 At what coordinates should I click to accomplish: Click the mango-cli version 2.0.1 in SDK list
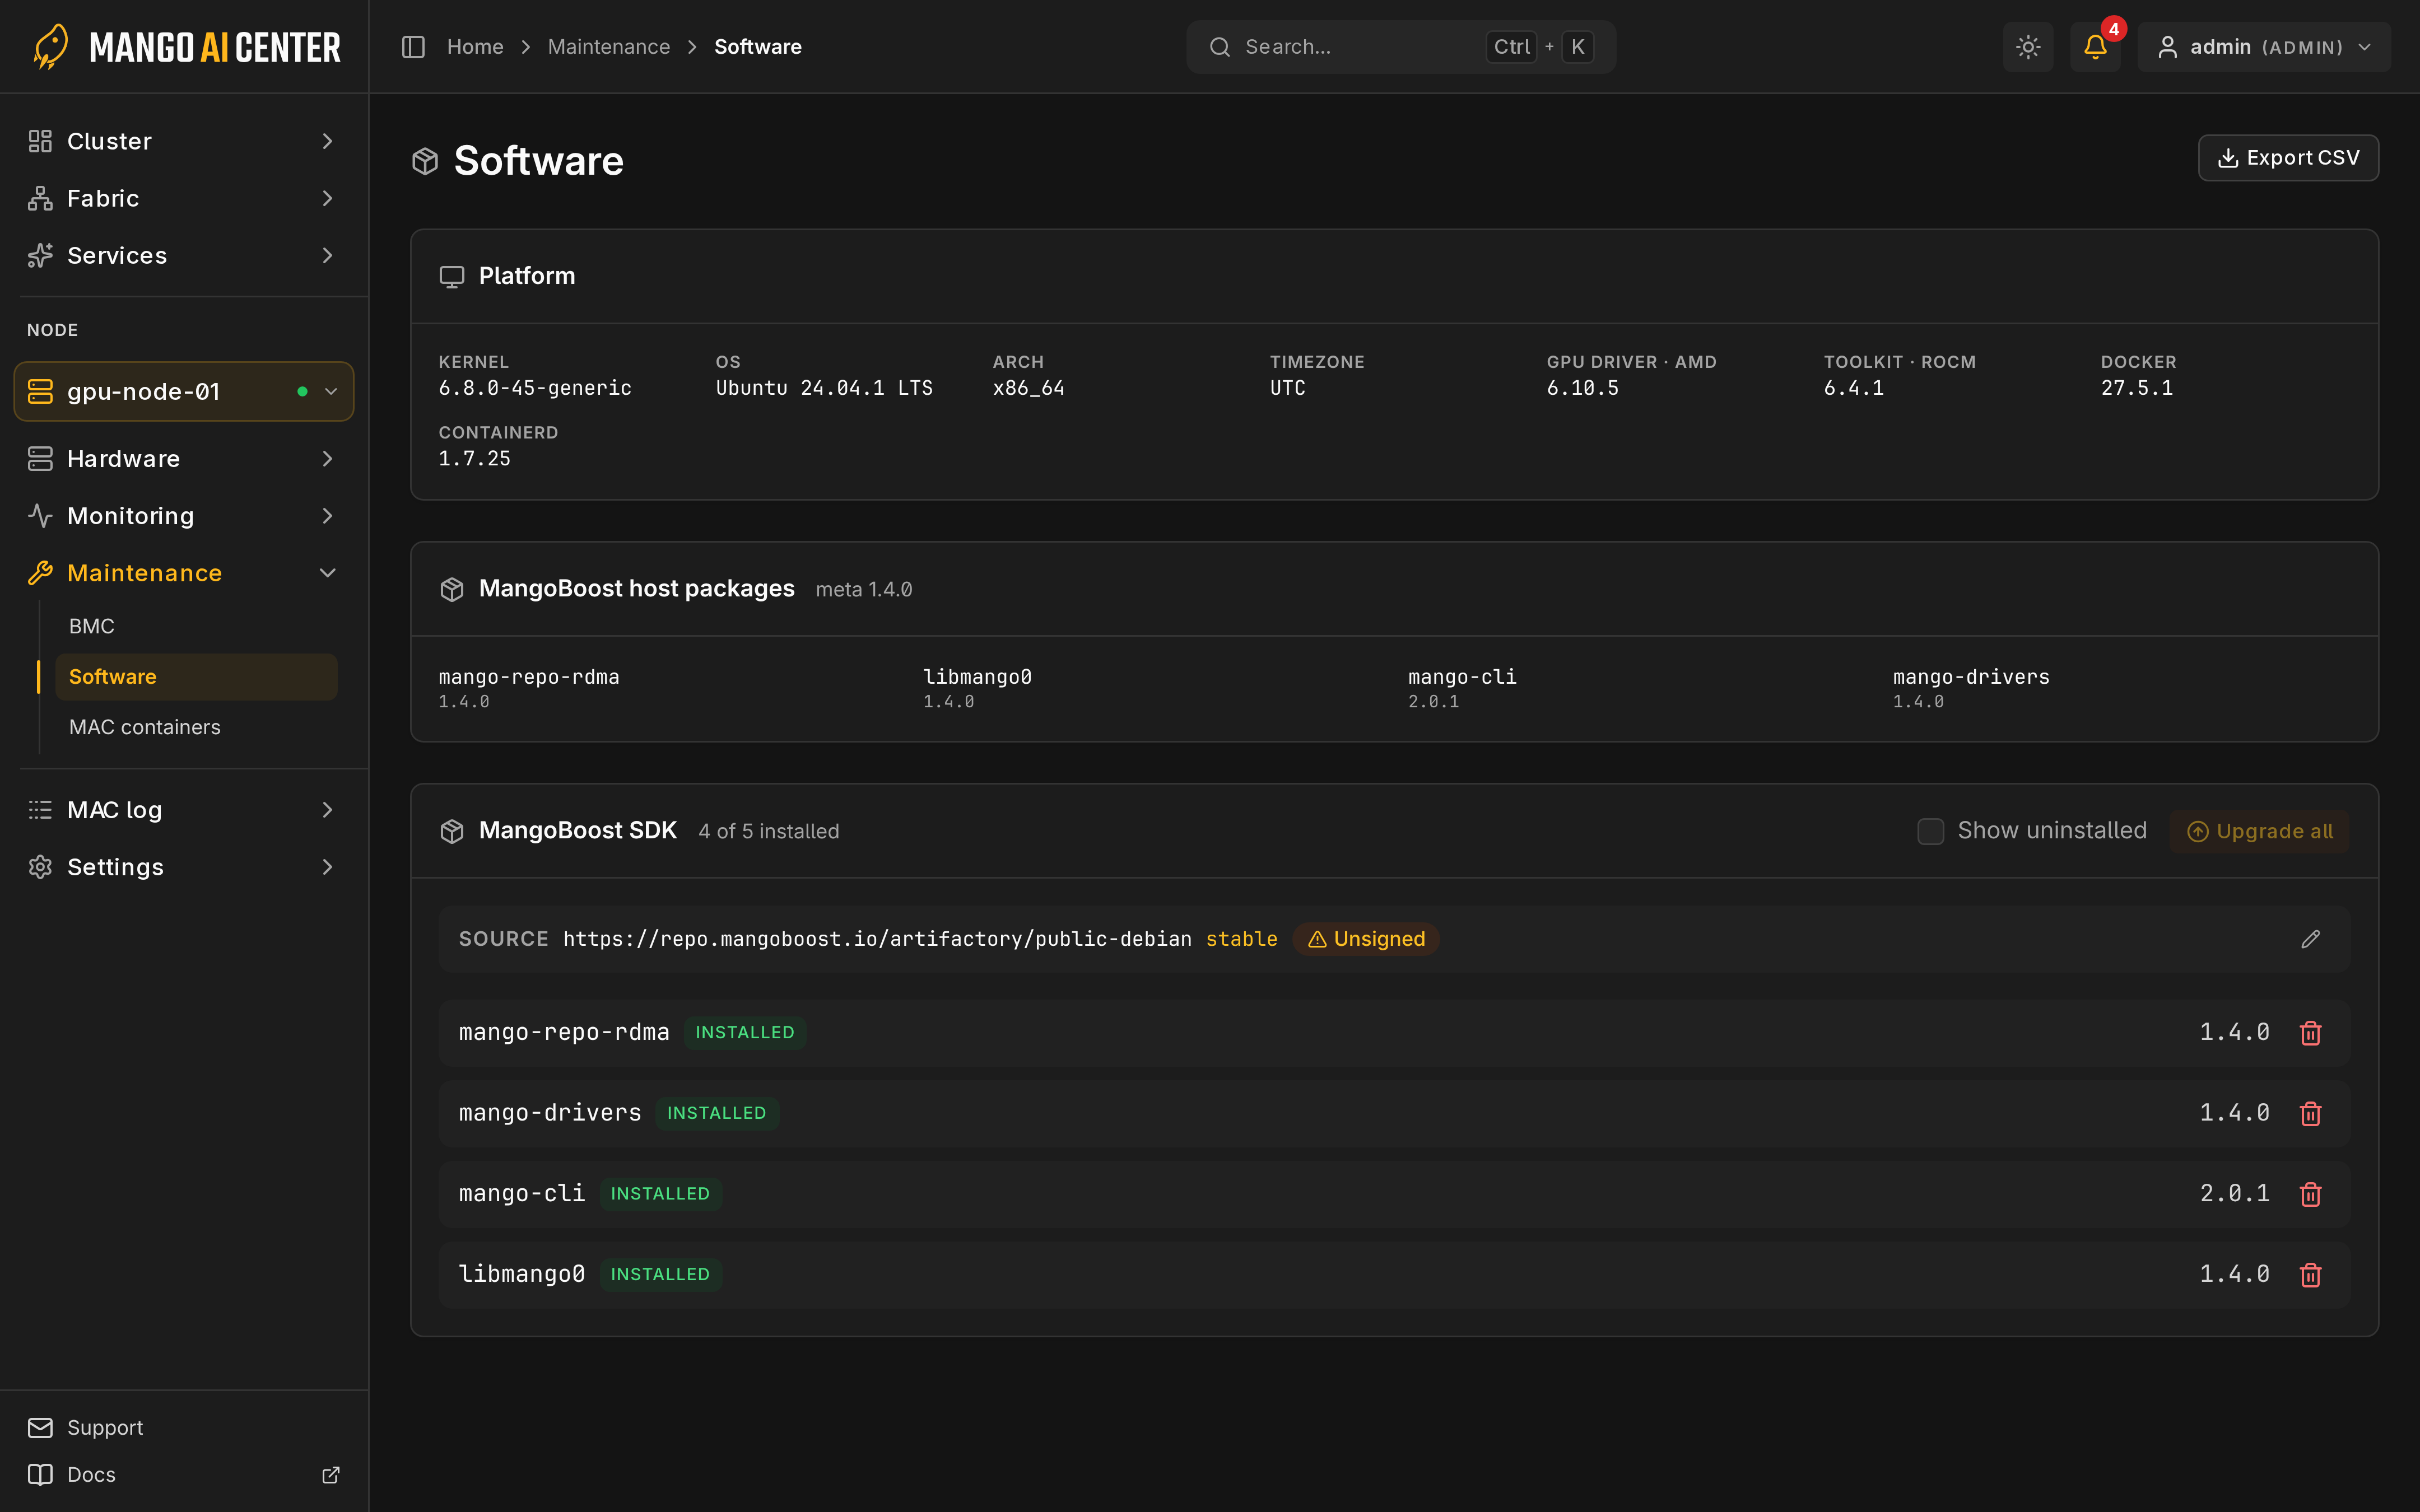(2234, 1194)
